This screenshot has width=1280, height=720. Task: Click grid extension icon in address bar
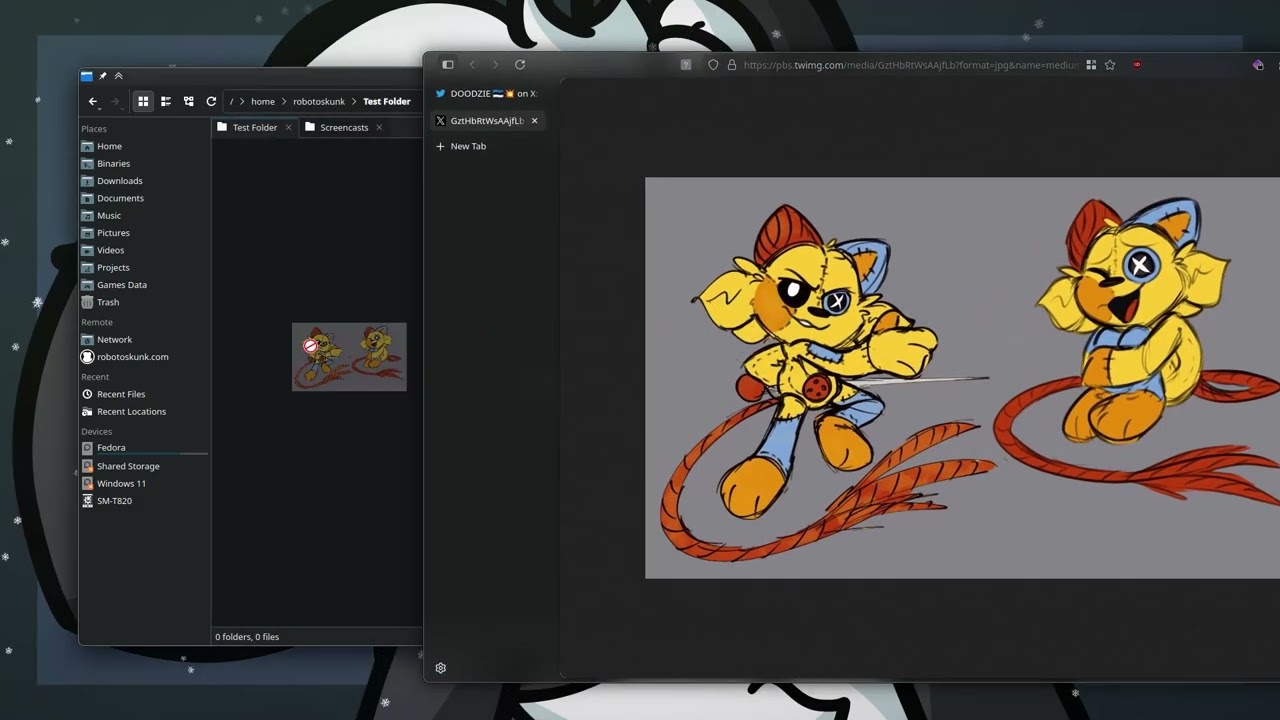(1091, 65)
